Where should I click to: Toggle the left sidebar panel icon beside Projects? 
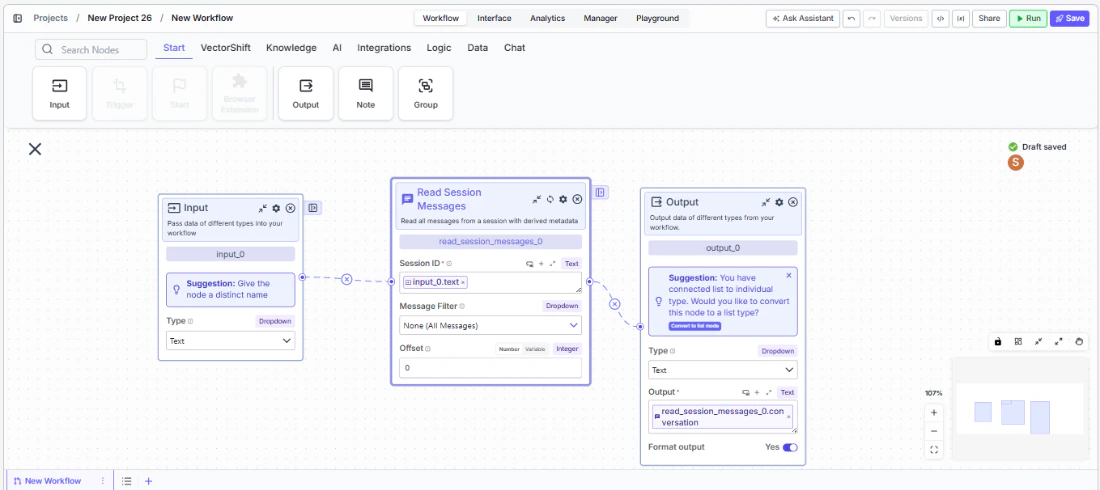18,18
